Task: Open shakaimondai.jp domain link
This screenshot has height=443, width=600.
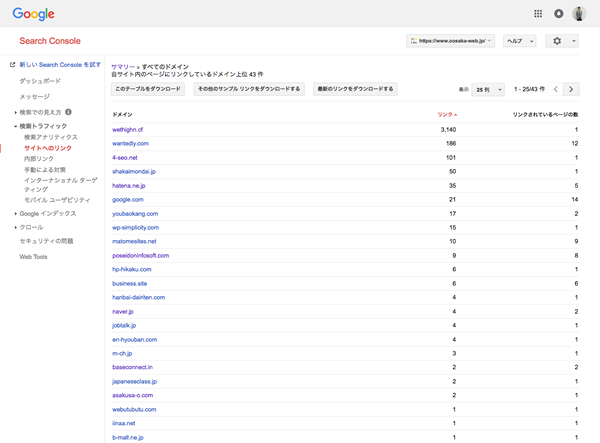Action: pyautogui.click(x=134, y=171)
